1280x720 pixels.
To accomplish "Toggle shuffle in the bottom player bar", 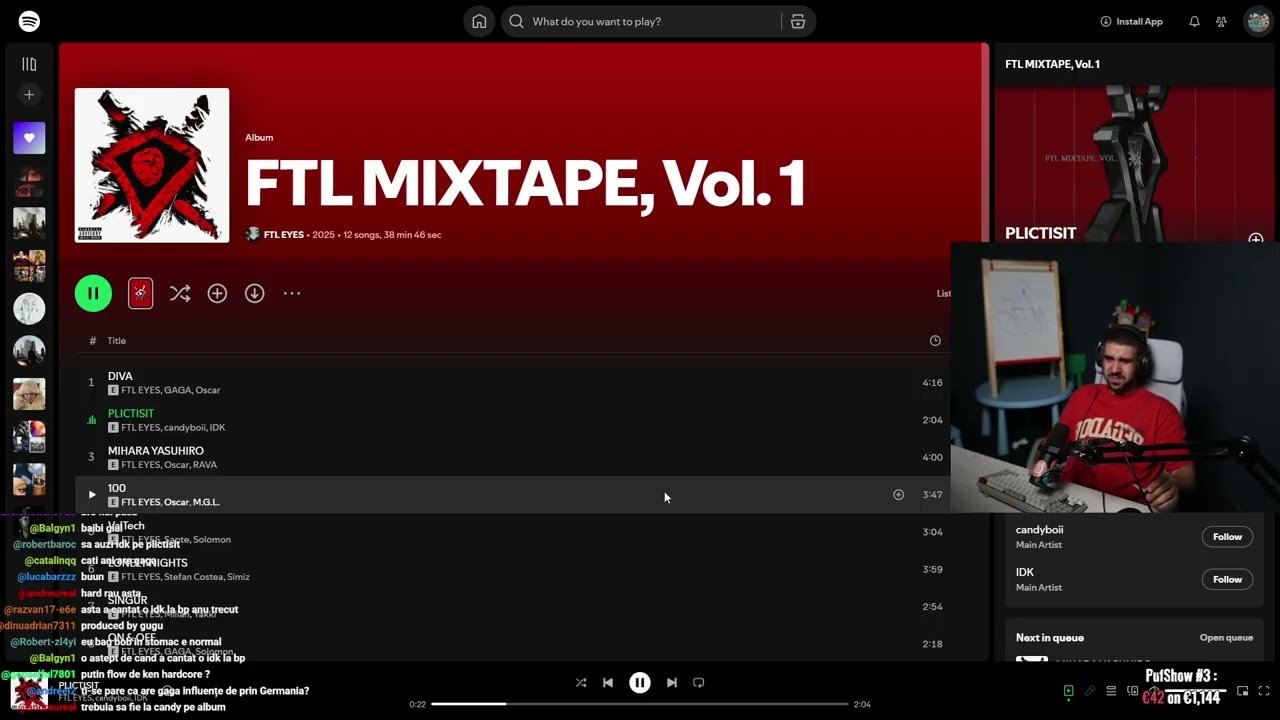I will coord(581,682).
